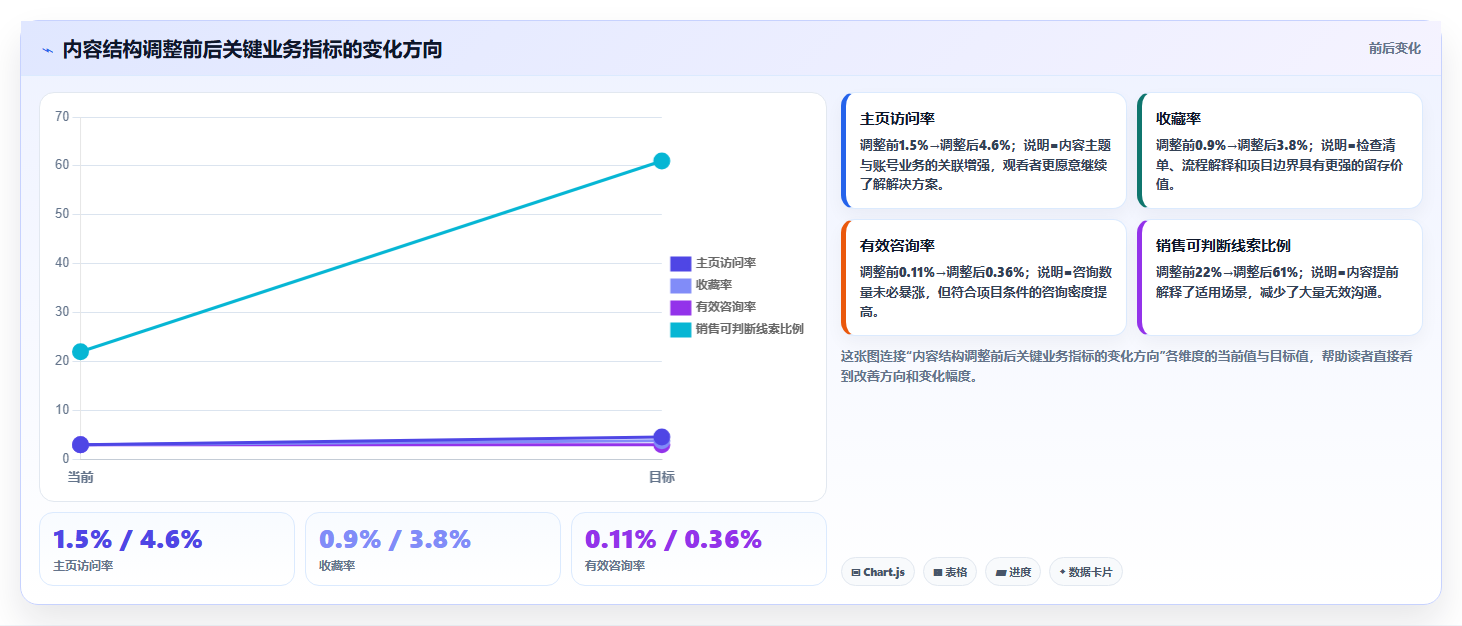Screen dimensions: 1462x626
Task: Click the 0.11% / 0.36% stat card
Action: 699,549
